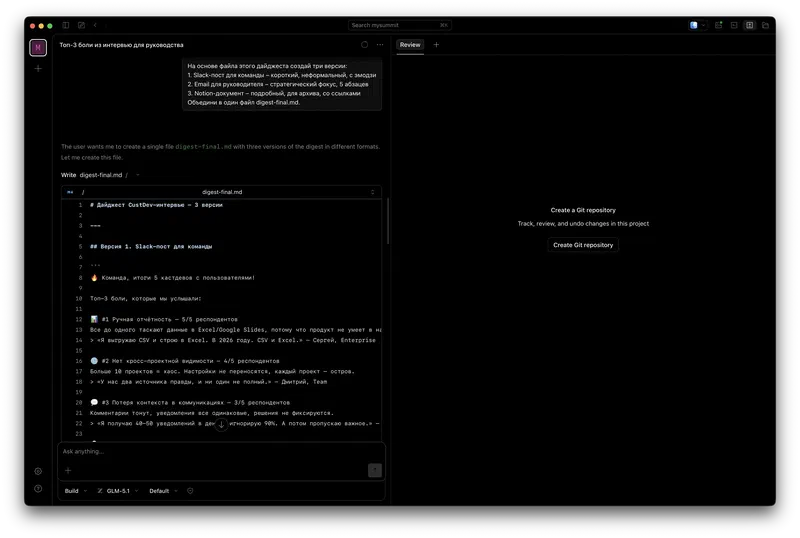The width and height of the screenshot is (800, 538).
Task: Focus the Search mysummit field
Action: click(x=399, y=25)
